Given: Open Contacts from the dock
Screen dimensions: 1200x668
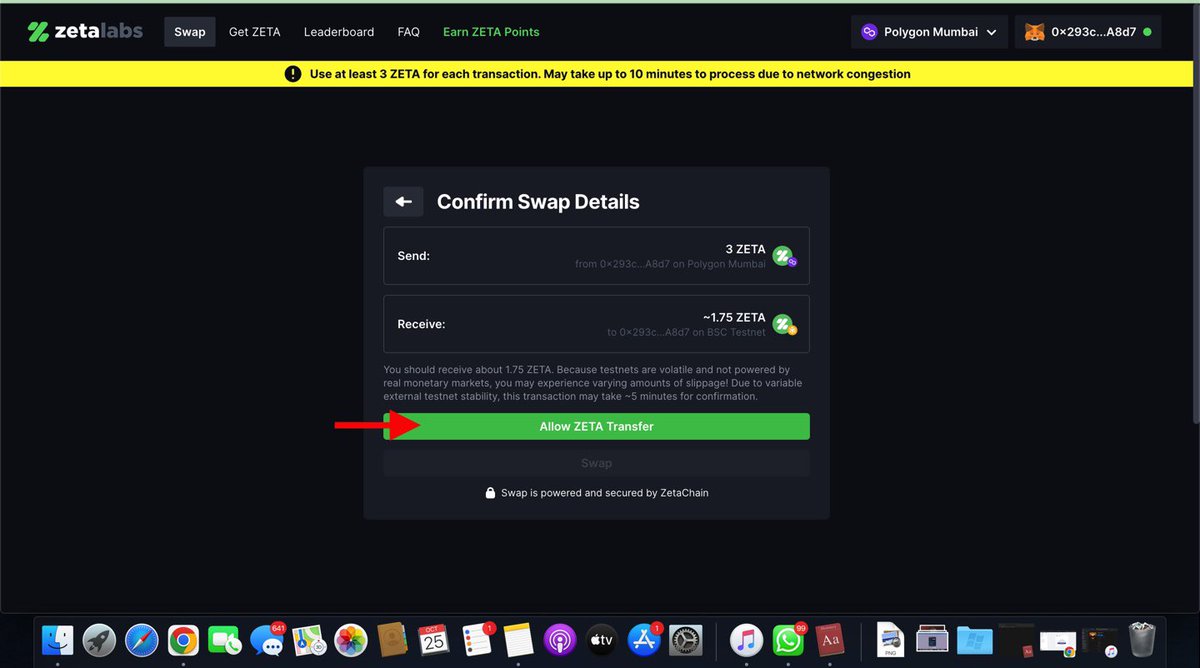Looking at the screenshot, I should (392, 639).
